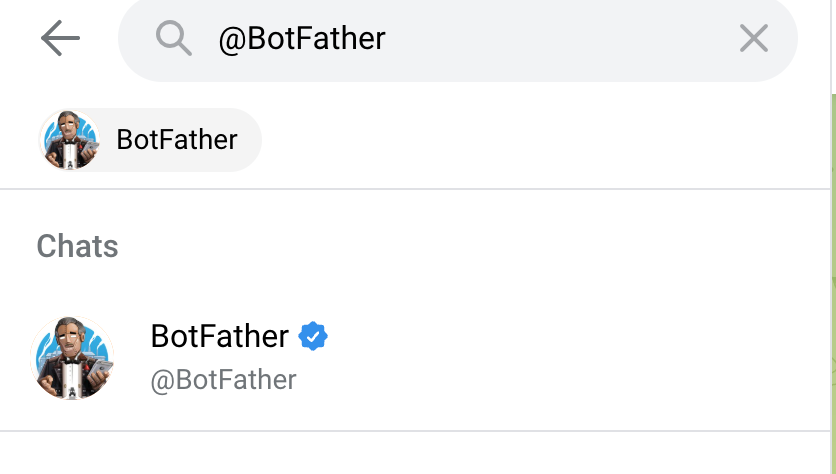
Task: Click the green strip at right edge
Action: pos(833,250)
